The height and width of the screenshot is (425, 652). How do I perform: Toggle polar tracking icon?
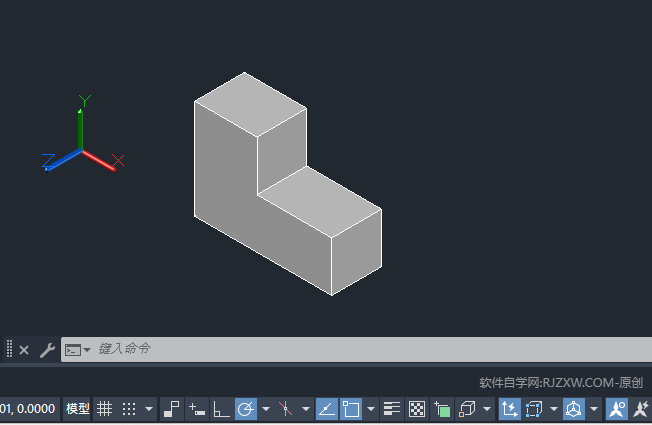tap(246, 409)
